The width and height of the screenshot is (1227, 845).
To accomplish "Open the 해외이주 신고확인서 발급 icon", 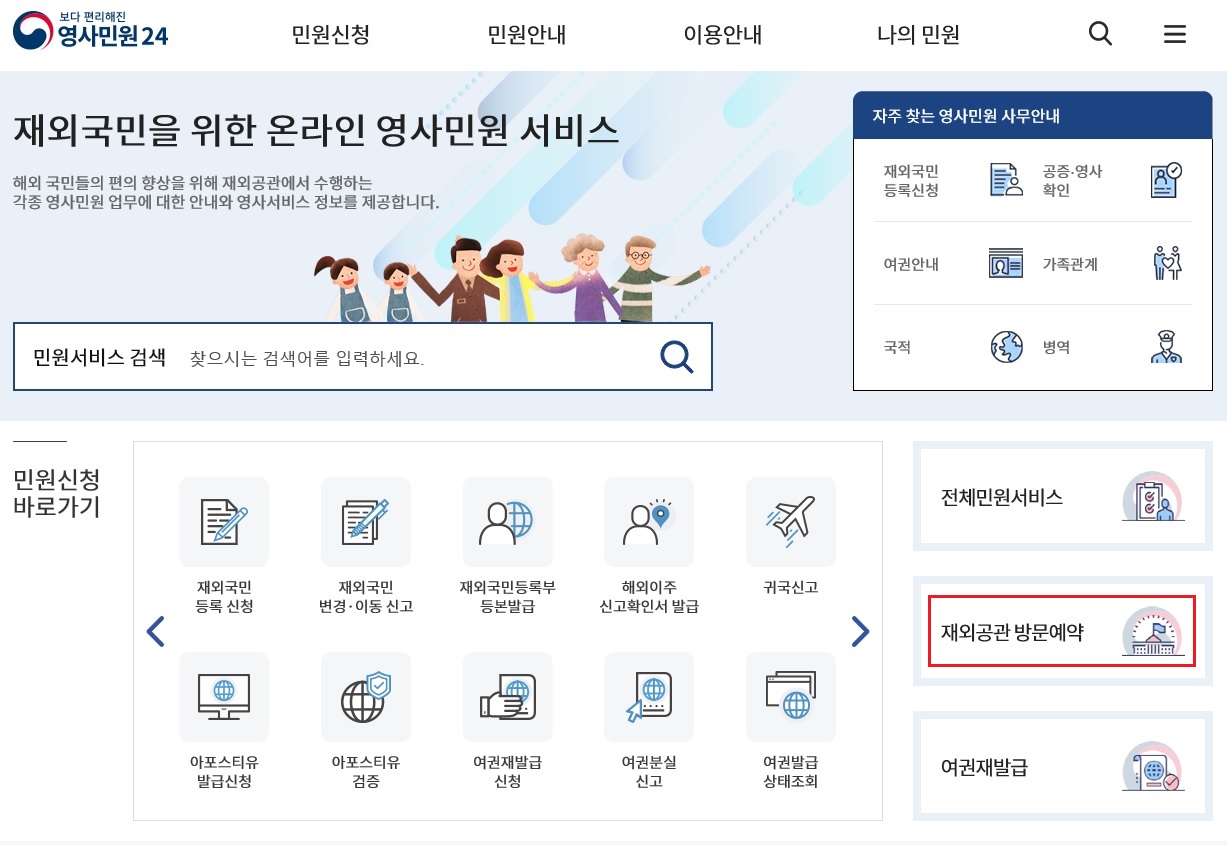I will coord(649,522).
